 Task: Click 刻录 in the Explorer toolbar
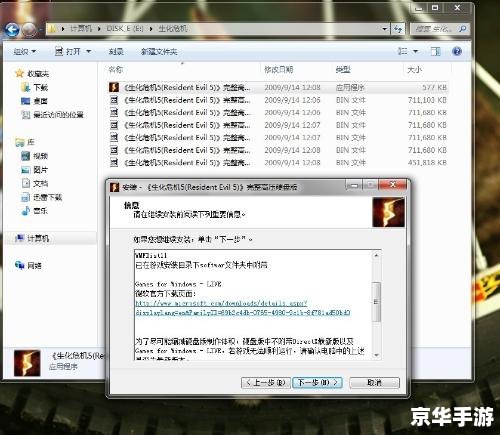pos(116,51)
